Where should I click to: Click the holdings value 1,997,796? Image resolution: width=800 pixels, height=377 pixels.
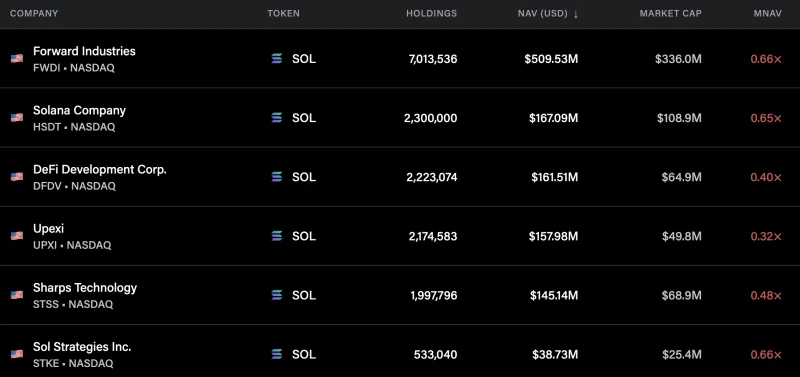pyautogui.click(x=434, y=296)
